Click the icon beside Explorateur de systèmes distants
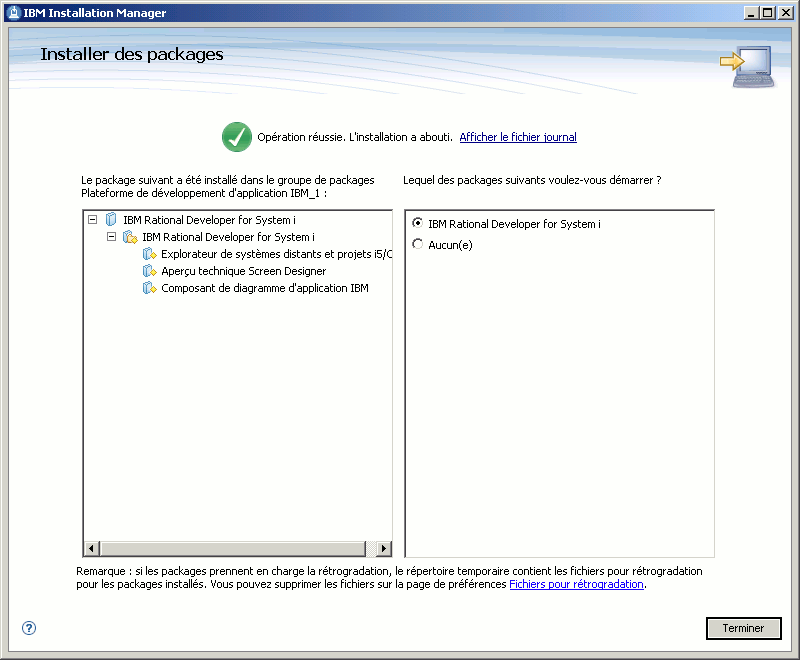800x660 pixels. tap(149, 254)
